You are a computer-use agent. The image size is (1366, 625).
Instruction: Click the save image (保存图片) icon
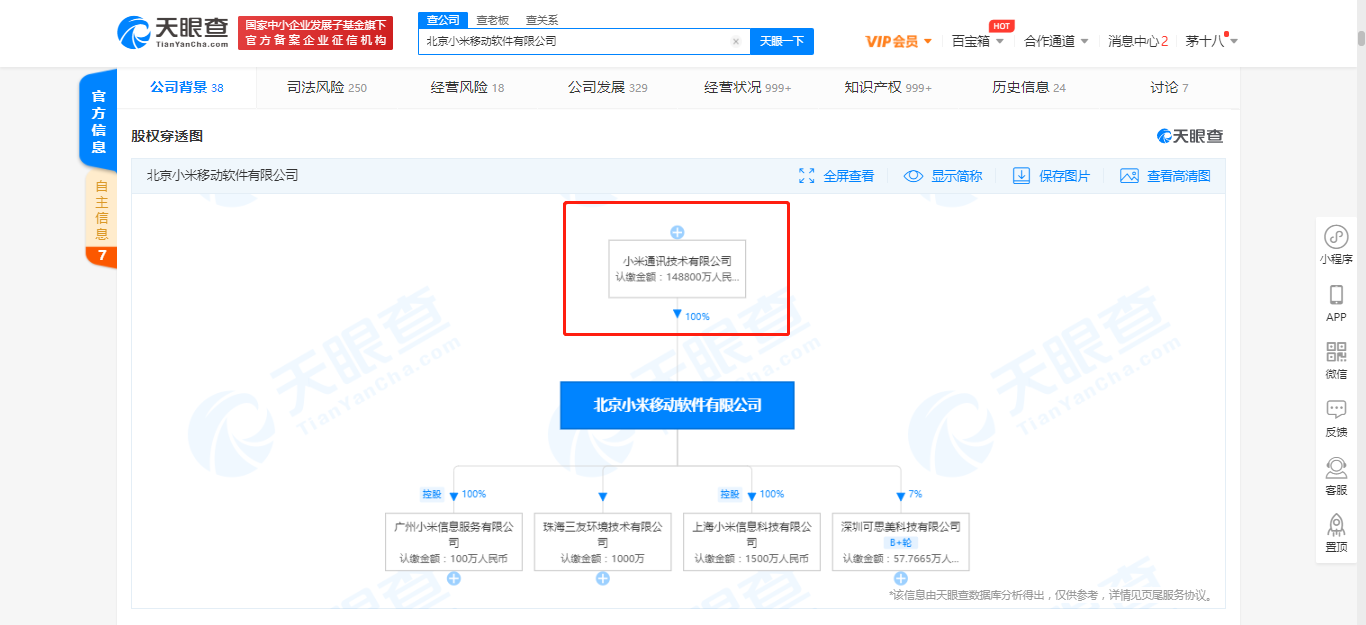1021,176
